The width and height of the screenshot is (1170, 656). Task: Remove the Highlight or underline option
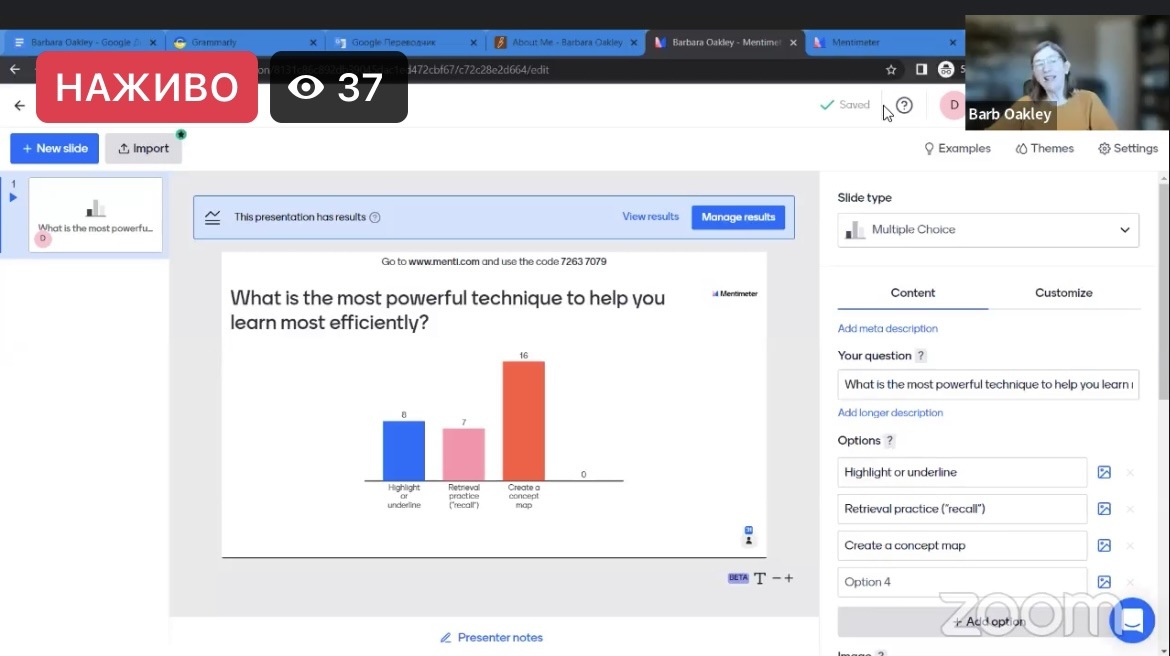point(1130,472)
